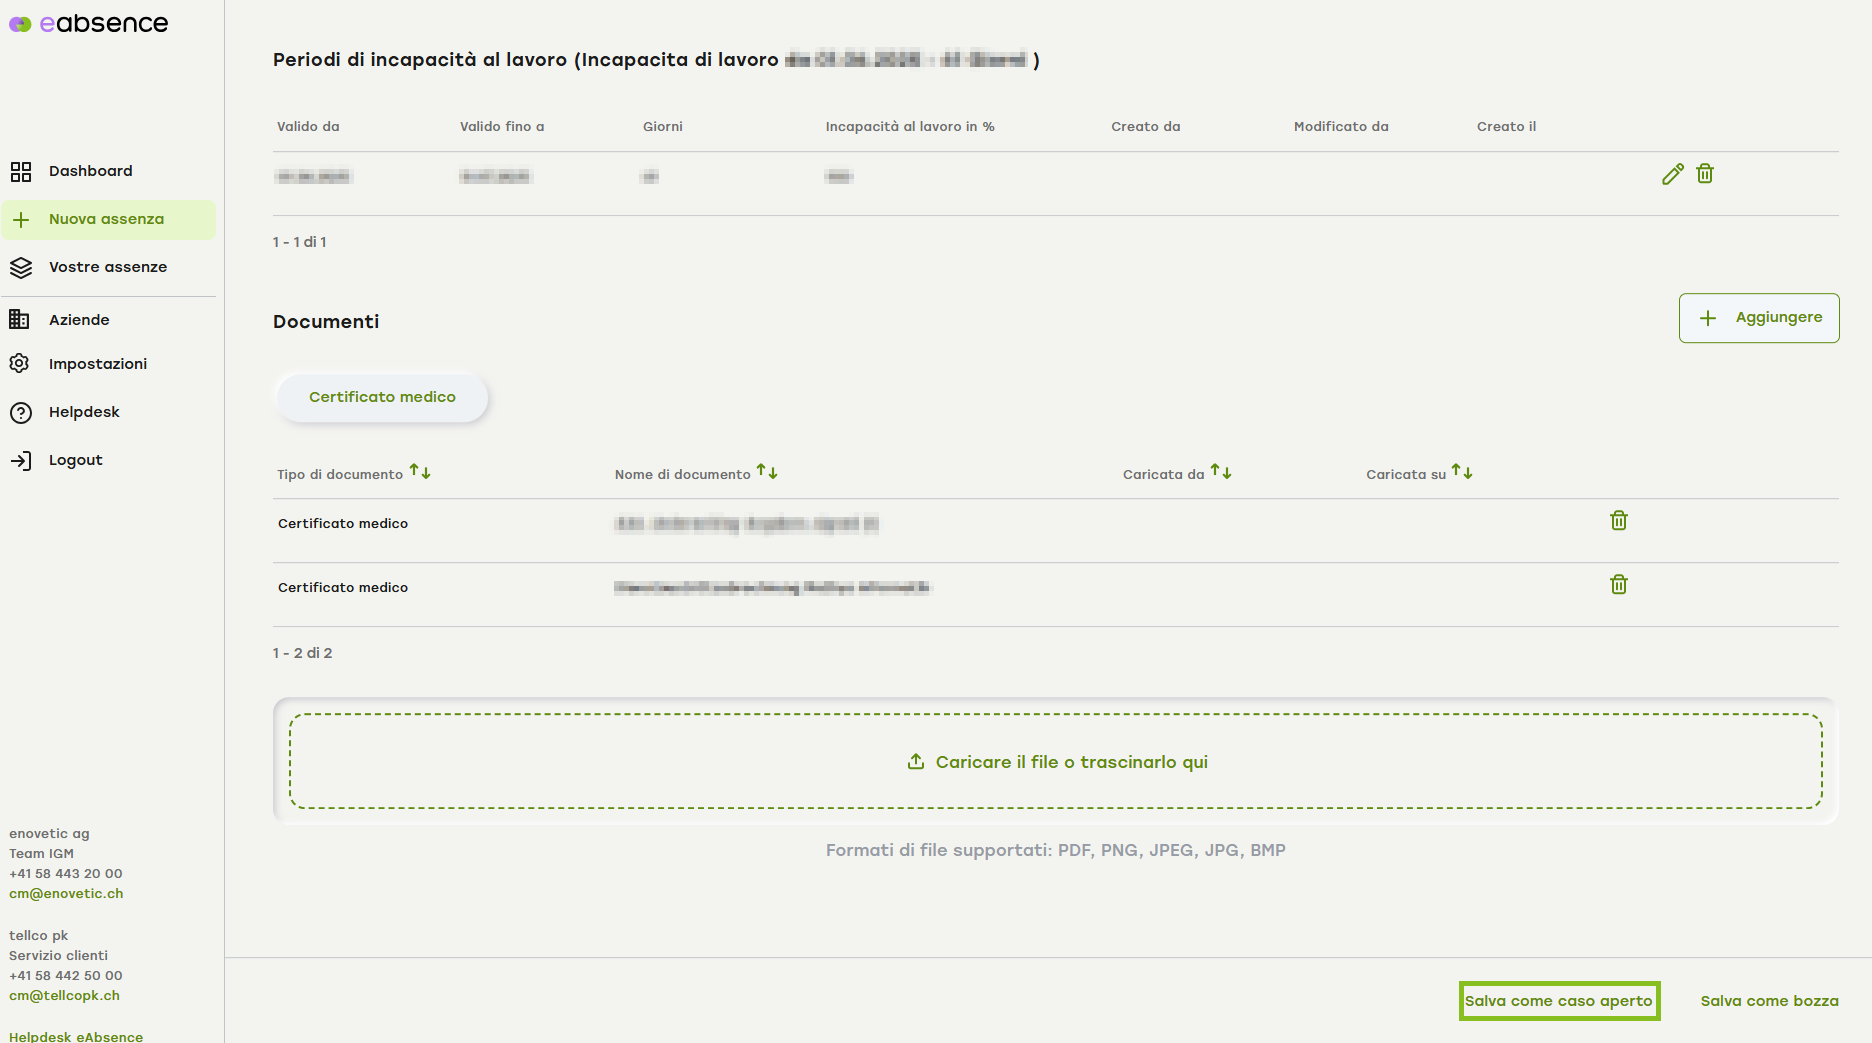
Task: Click the eabsence logo
Action: (89, 23)
